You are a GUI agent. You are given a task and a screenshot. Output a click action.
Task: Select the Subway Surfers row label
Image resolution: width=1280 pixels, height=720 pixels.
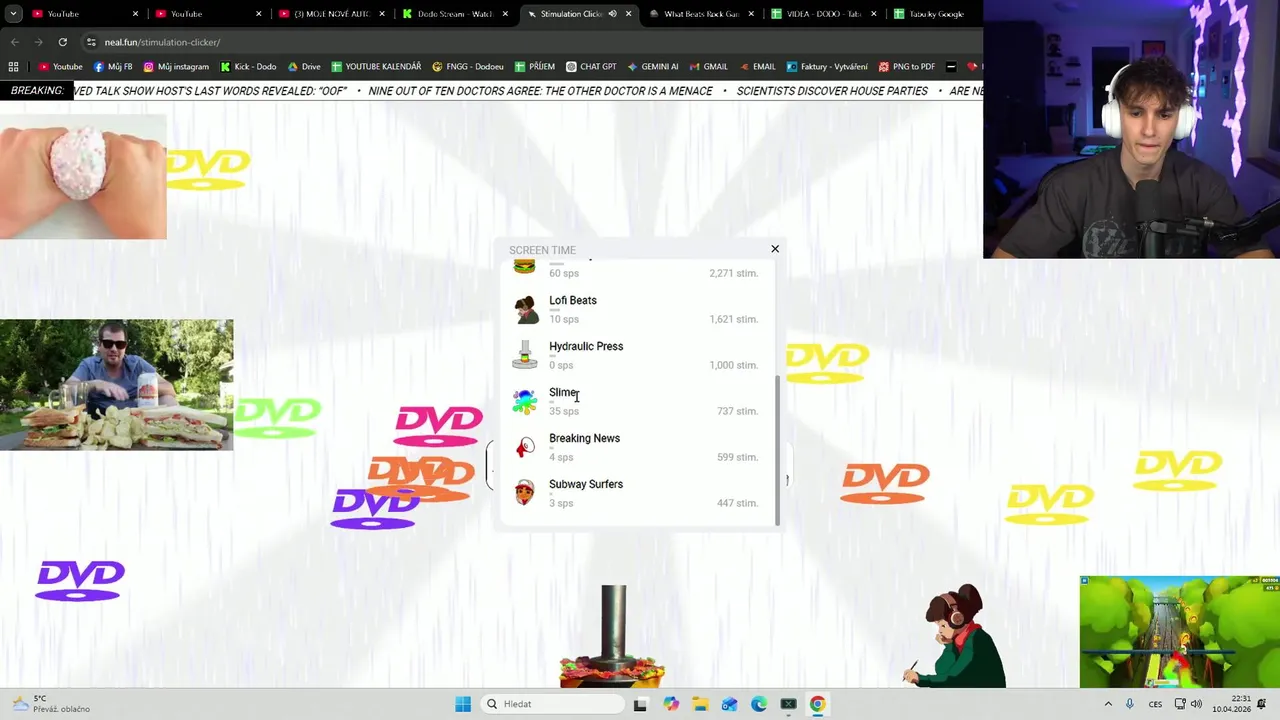tap(586, 484)
